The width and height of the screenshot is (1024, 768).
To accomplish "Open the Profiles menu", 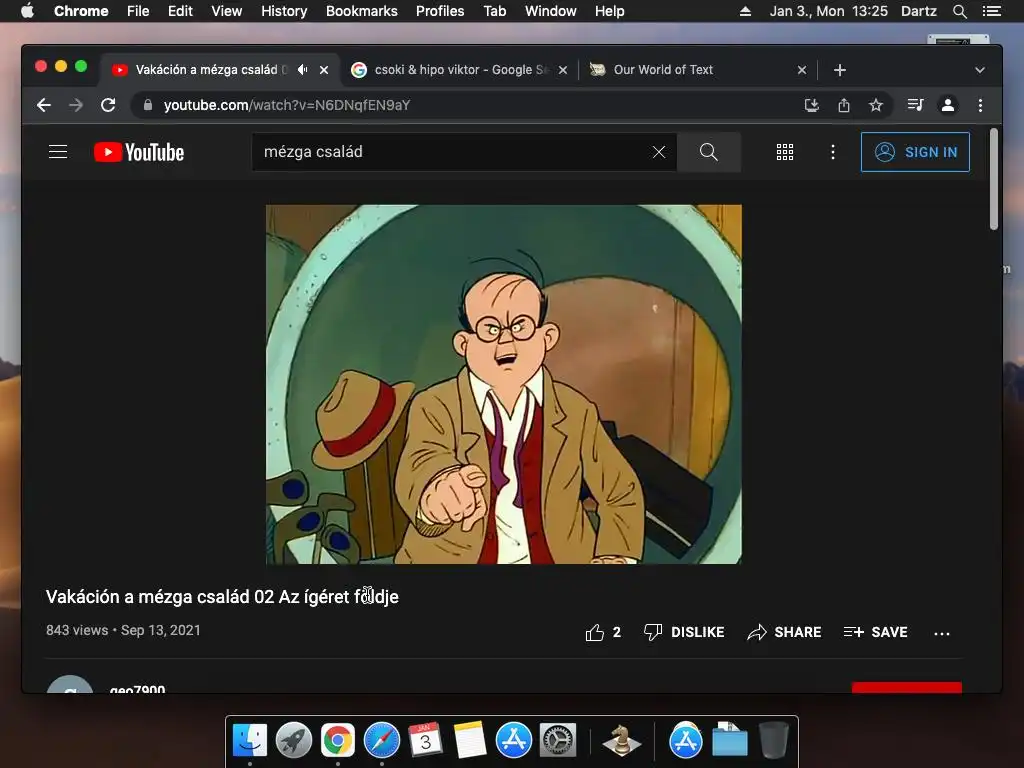I will coord(440,11).
